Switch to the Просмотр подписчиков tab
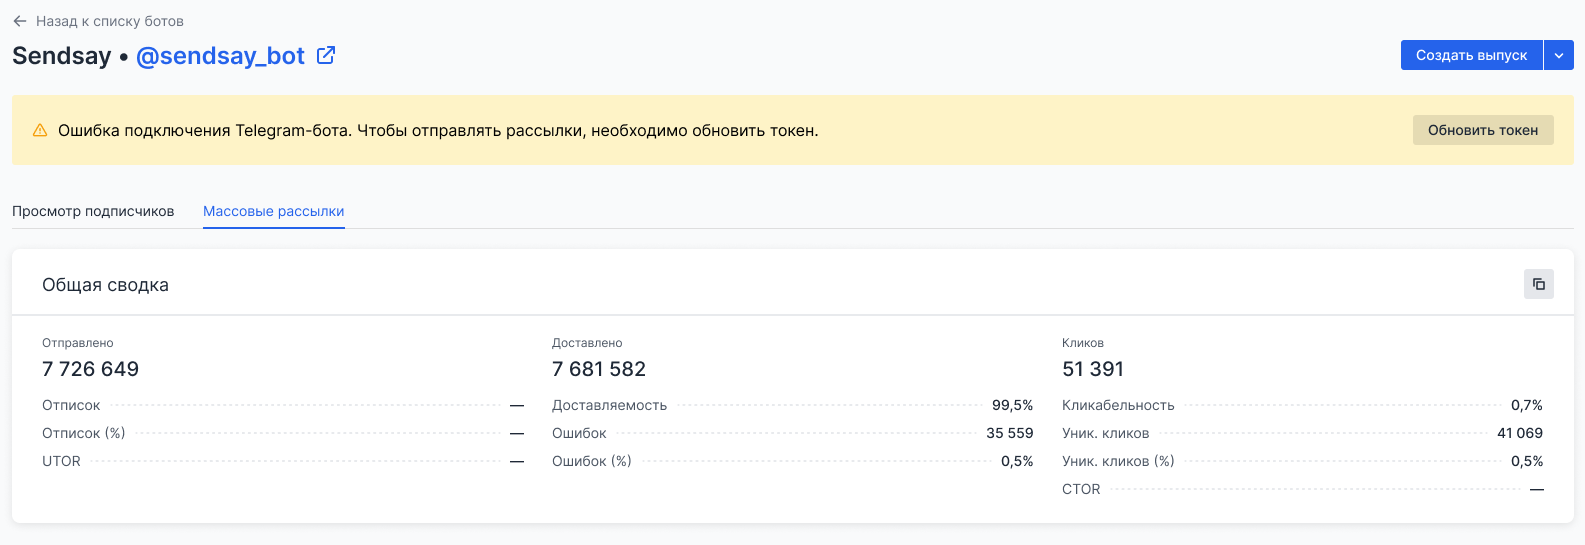The image size is (1585, 545). (x=93, y=211)
